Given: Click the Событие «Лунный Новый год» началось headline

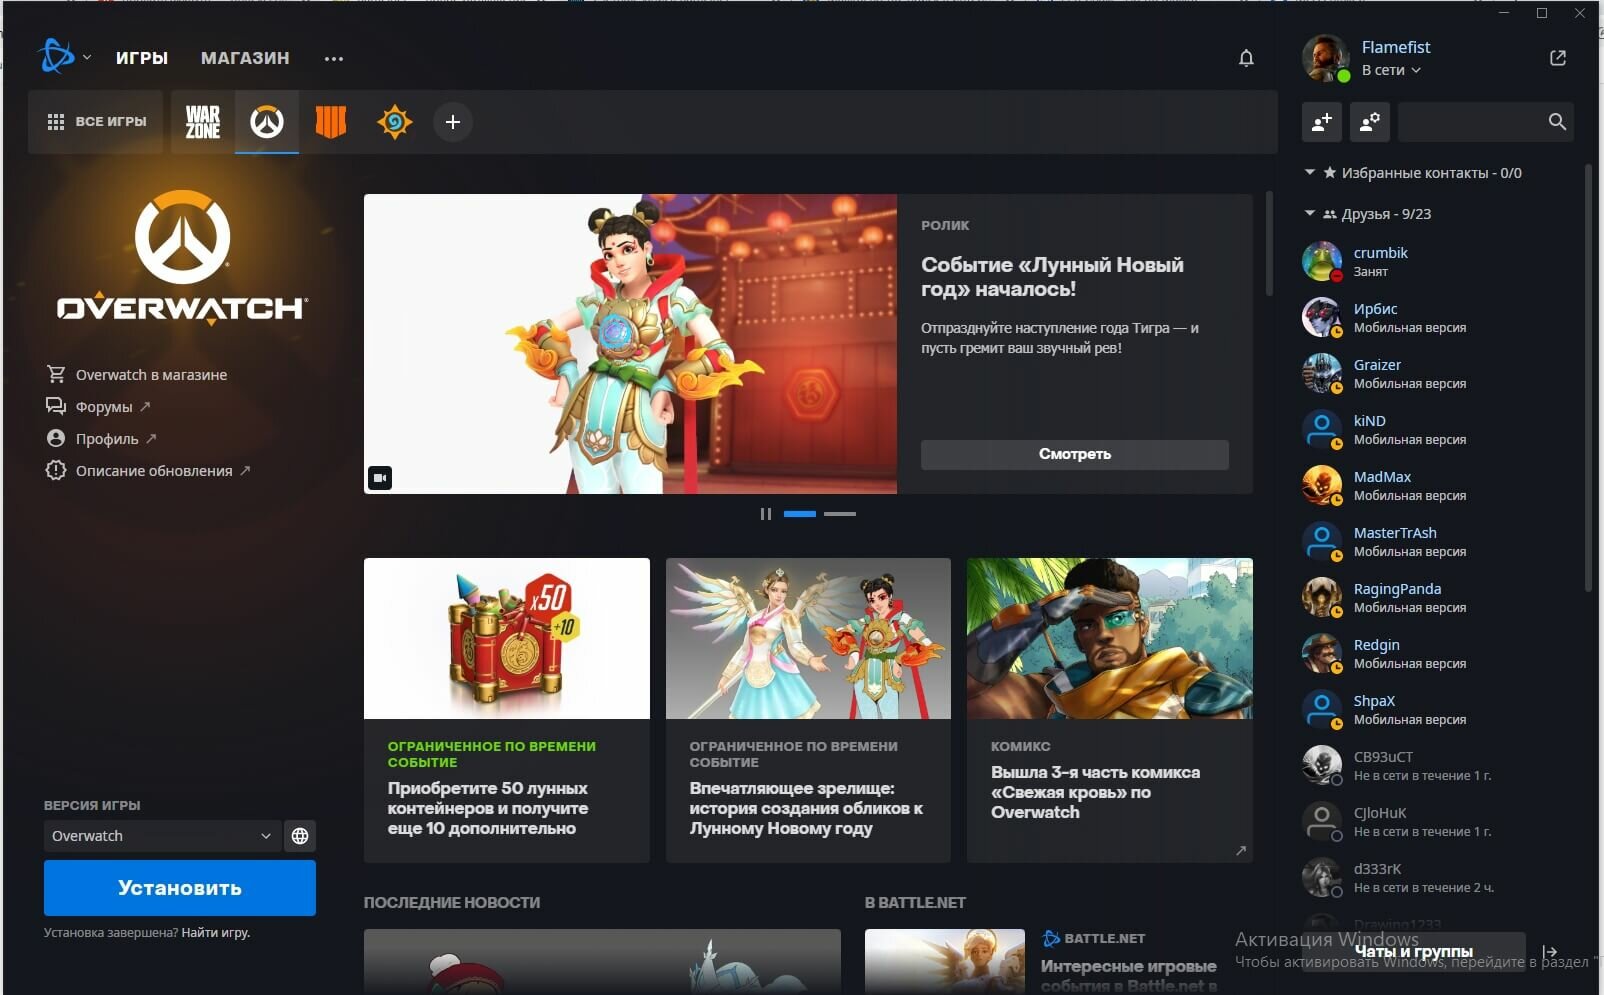Looking at the screenshot, I should pos(1052,277).
